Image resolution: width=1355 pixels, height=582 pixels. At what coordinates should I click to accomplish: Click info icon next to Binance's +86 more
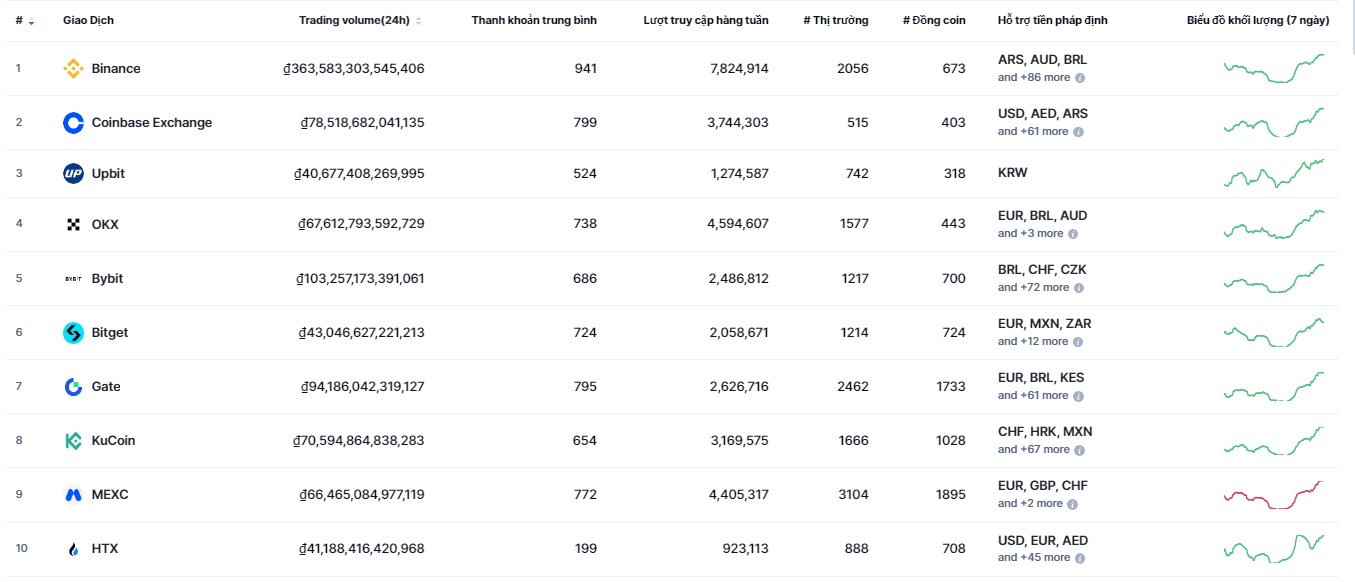click(1080, 78)
